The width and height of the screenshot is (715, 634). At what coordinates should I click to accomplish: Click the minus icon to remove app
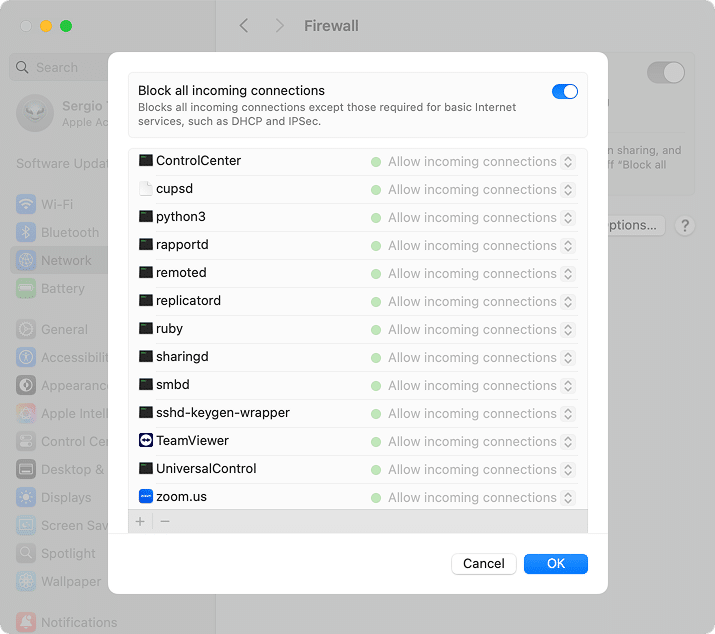pyautogui.click(x=165, y=521)
